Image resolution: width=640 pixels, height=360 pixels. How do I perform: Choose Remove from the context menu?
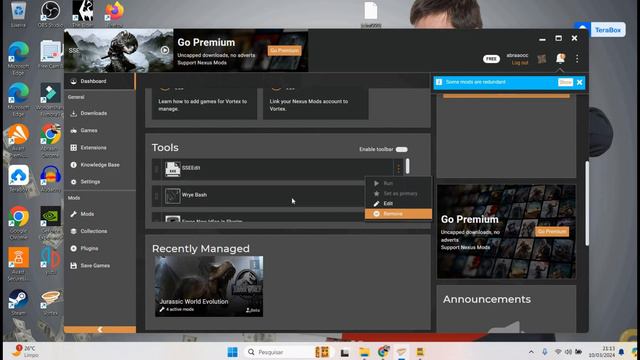click(x=398, y=213)
